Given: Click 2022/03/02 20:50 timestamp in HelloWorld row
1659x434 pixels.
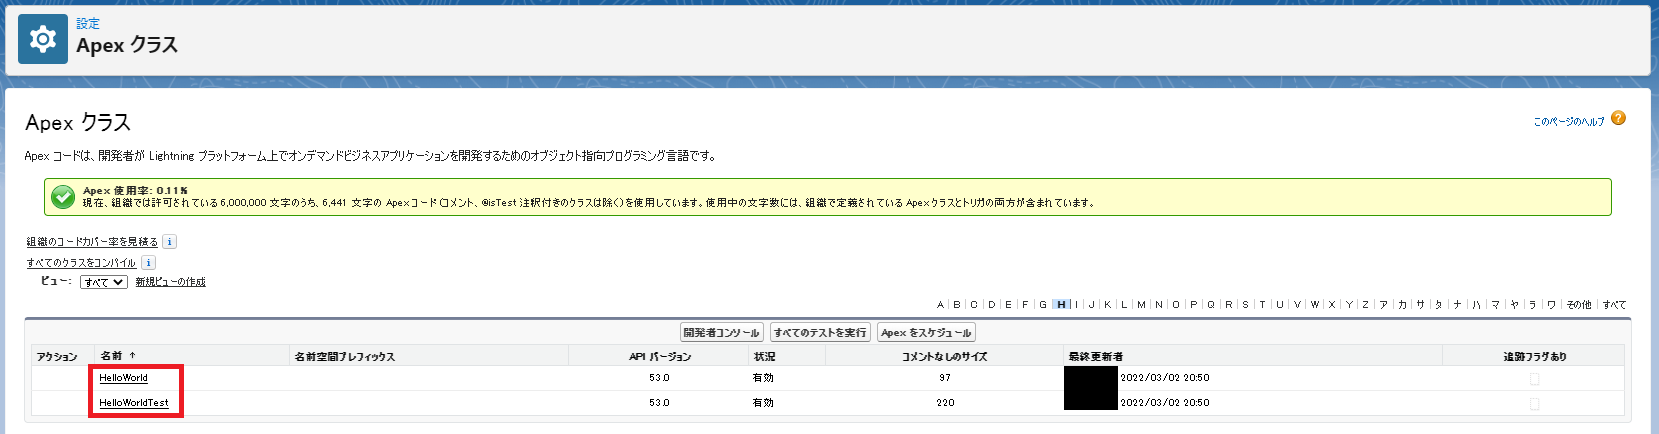Looking at the screenshot, I should 1165,378.
